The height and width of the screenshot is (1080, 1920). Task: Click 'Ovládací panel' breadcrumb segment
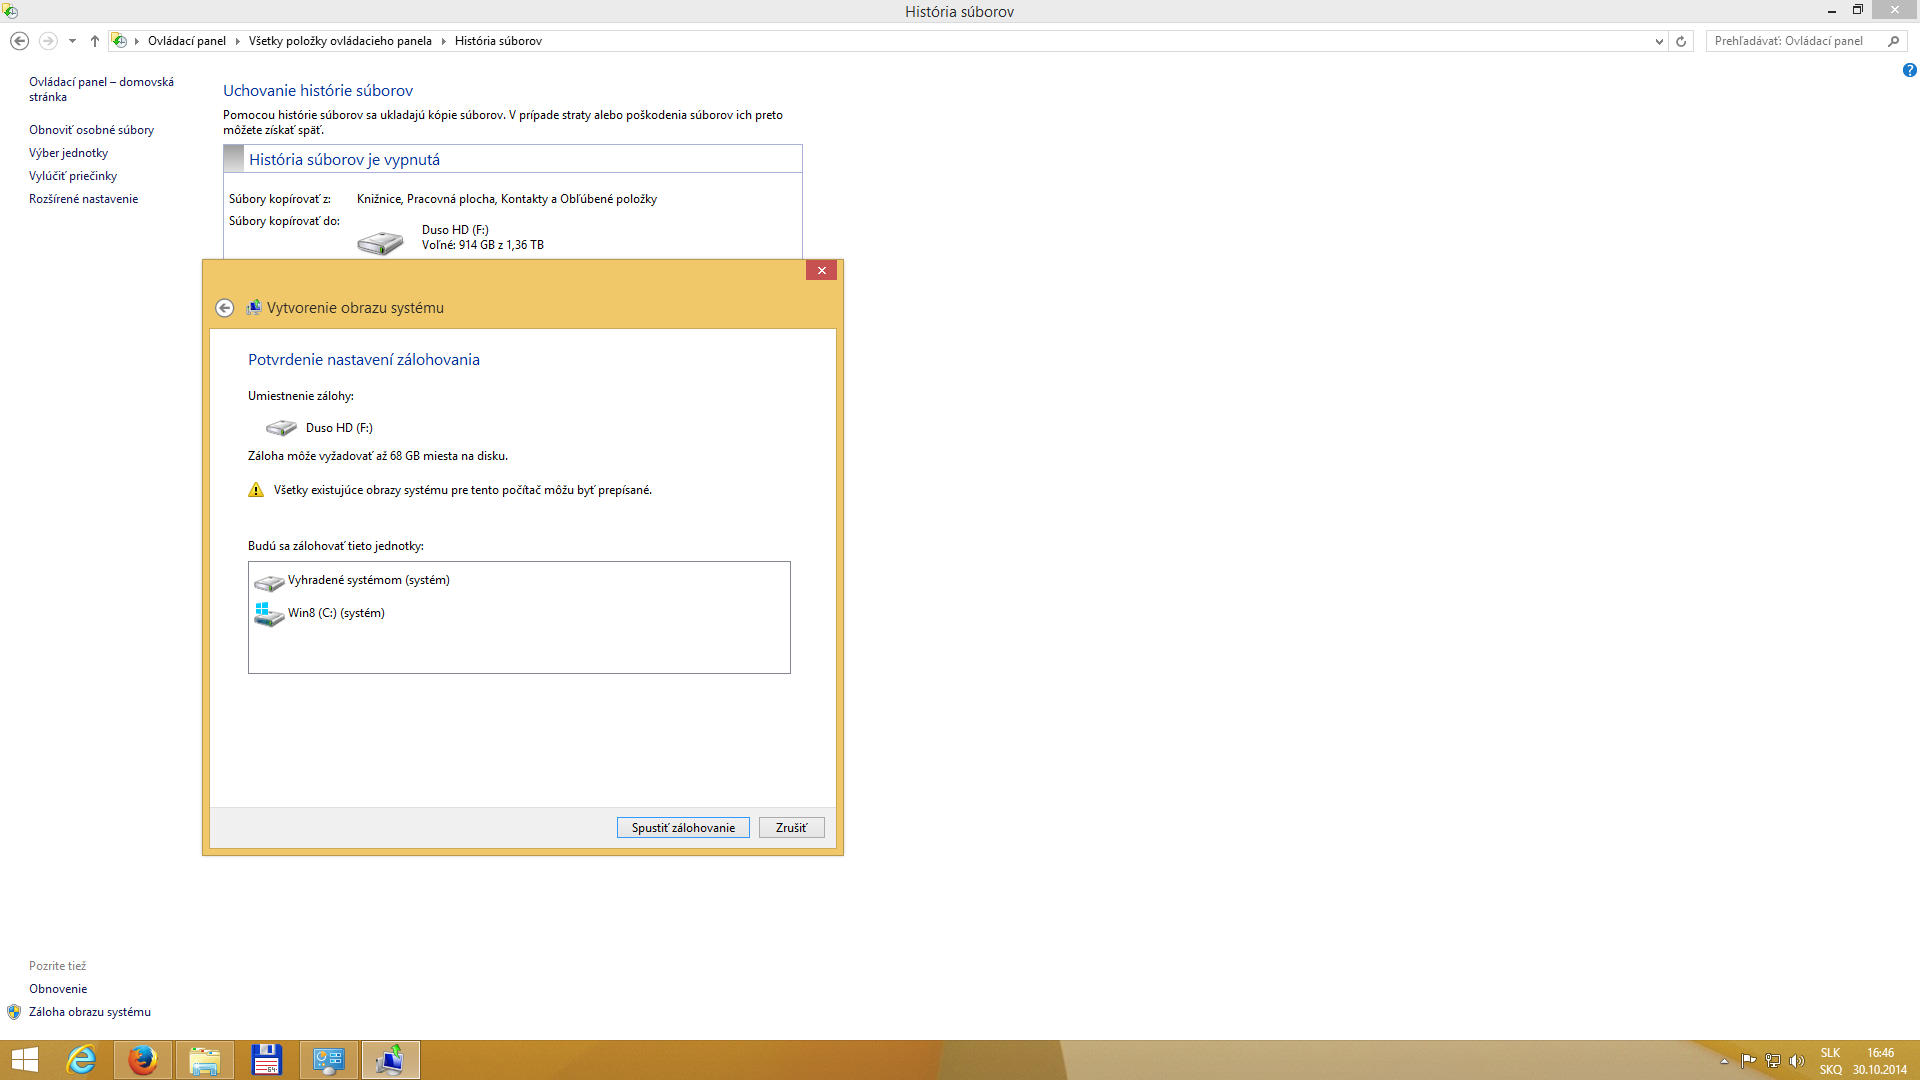(187, 41)
